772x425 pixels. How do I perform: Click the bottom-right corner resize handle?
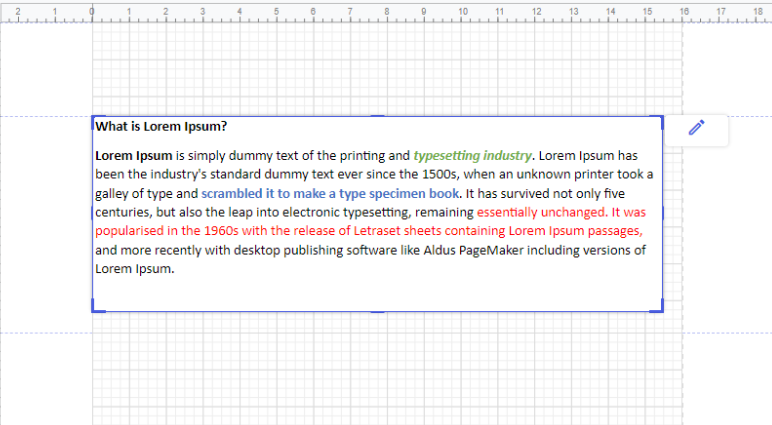pyautogui.click(x=657, y=306)
